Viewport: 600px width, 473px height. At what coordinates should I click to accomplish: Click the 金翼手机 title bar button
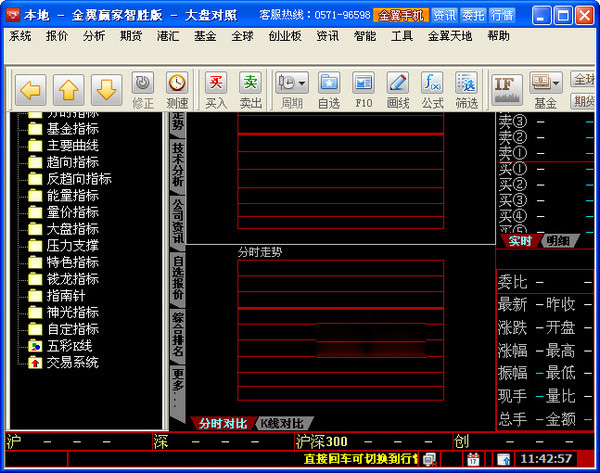(x=401, y=16)
